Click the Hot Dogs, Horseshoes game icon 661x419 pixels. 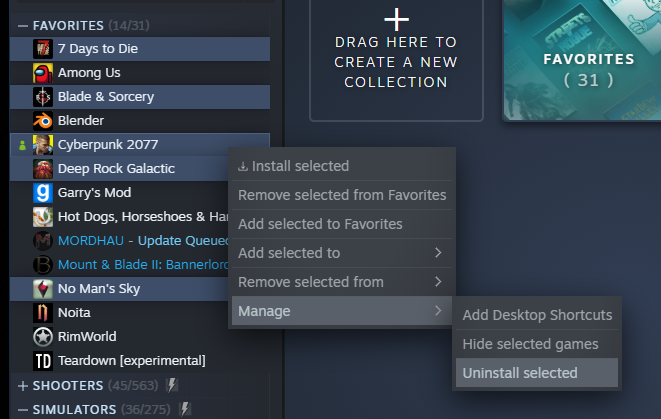(x=43, y=217)
